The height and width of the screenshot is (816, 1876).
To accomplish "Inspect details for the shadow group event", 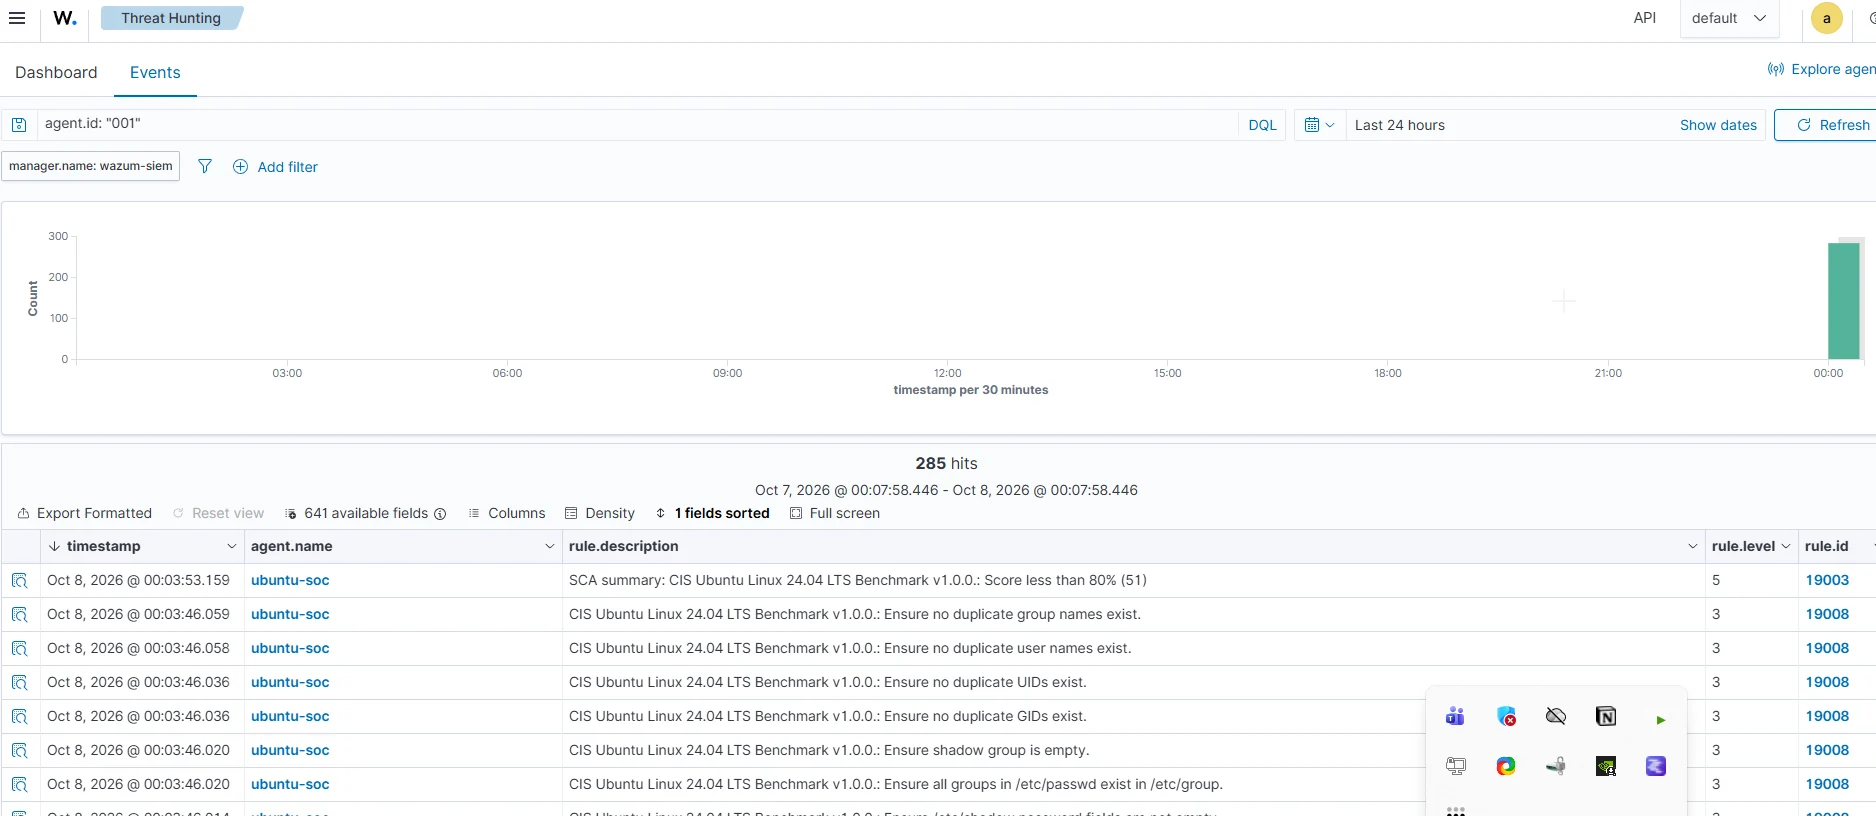I will click(x=20, y=750).
